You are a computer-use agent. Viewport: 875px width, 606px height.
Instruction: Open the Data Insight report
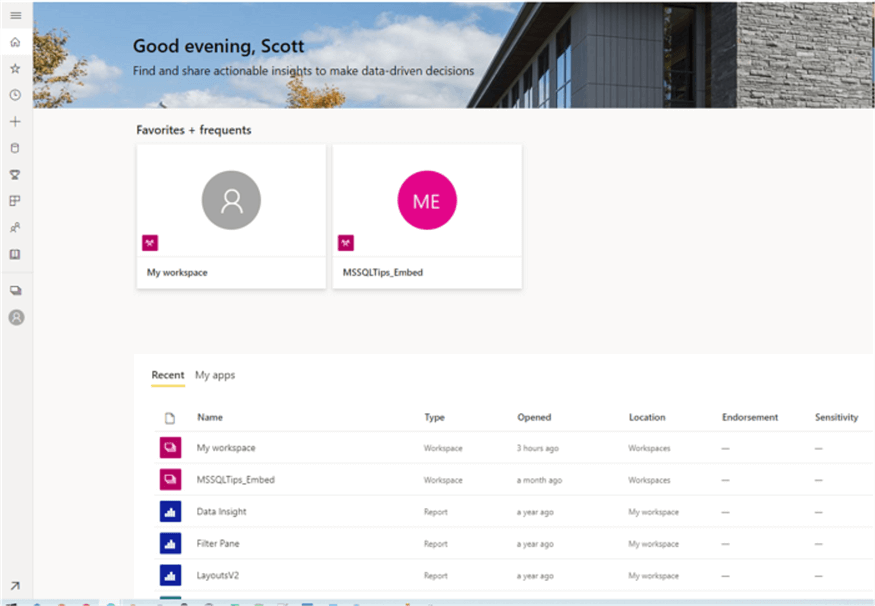click(x=221, y=512)
